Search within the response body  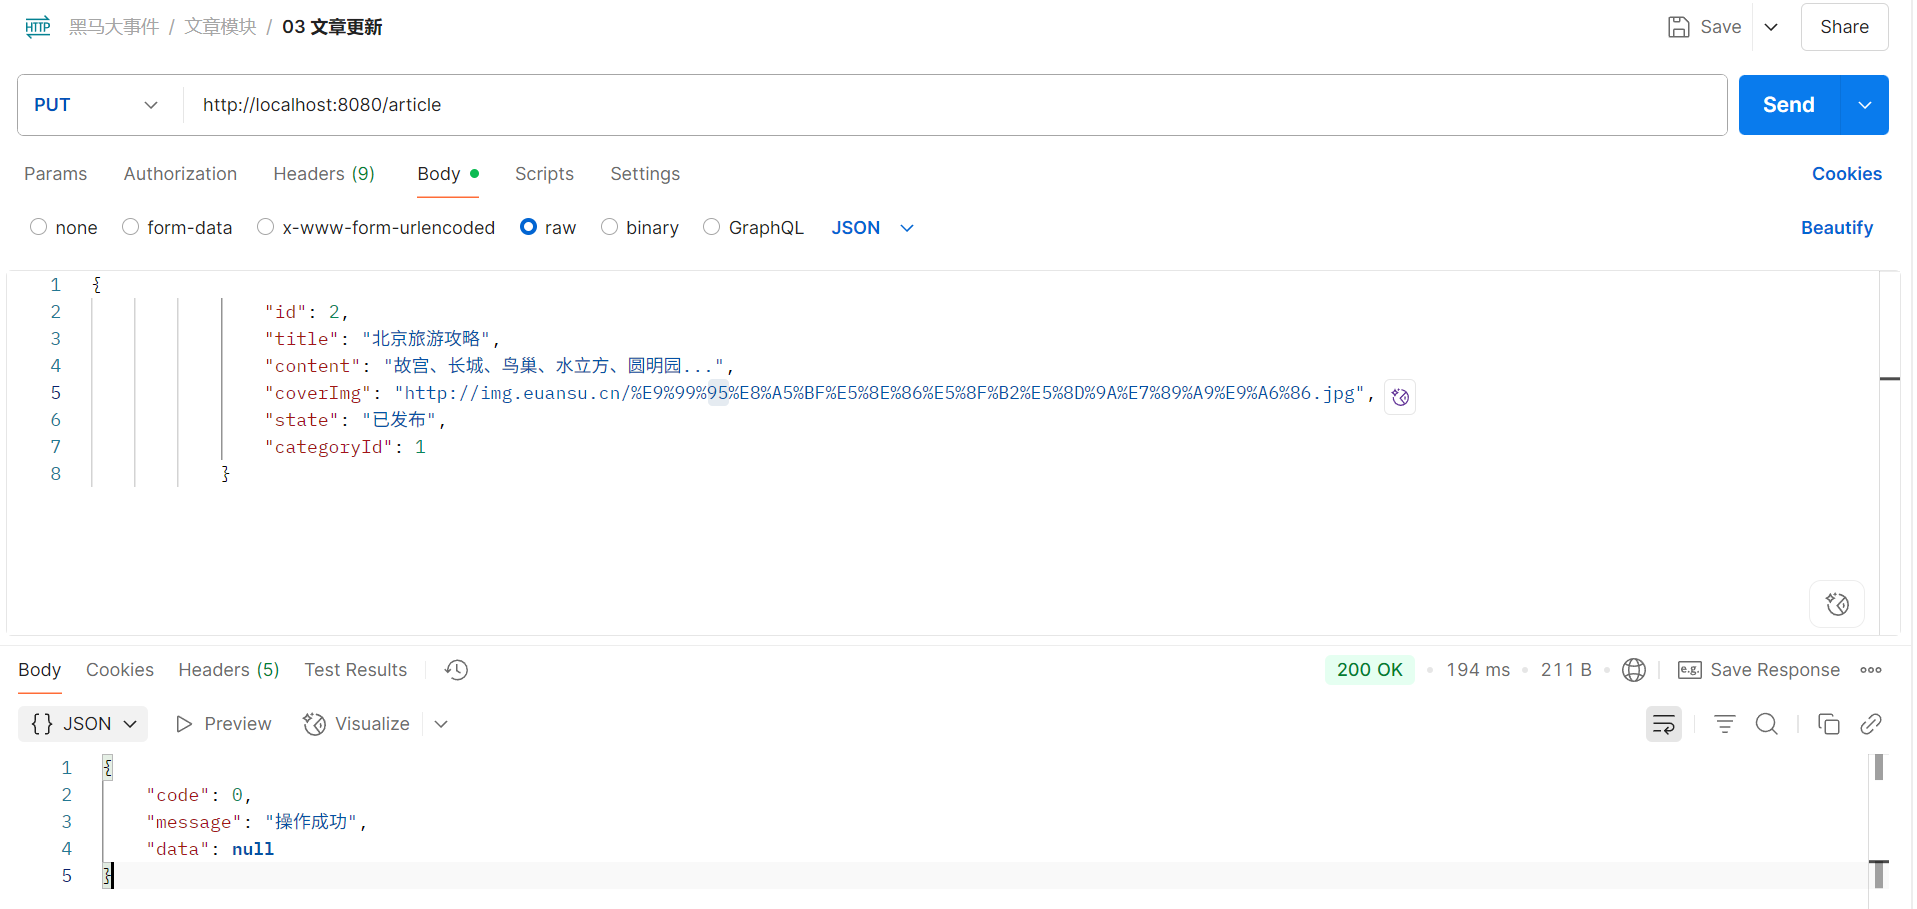click(1766, 724)
